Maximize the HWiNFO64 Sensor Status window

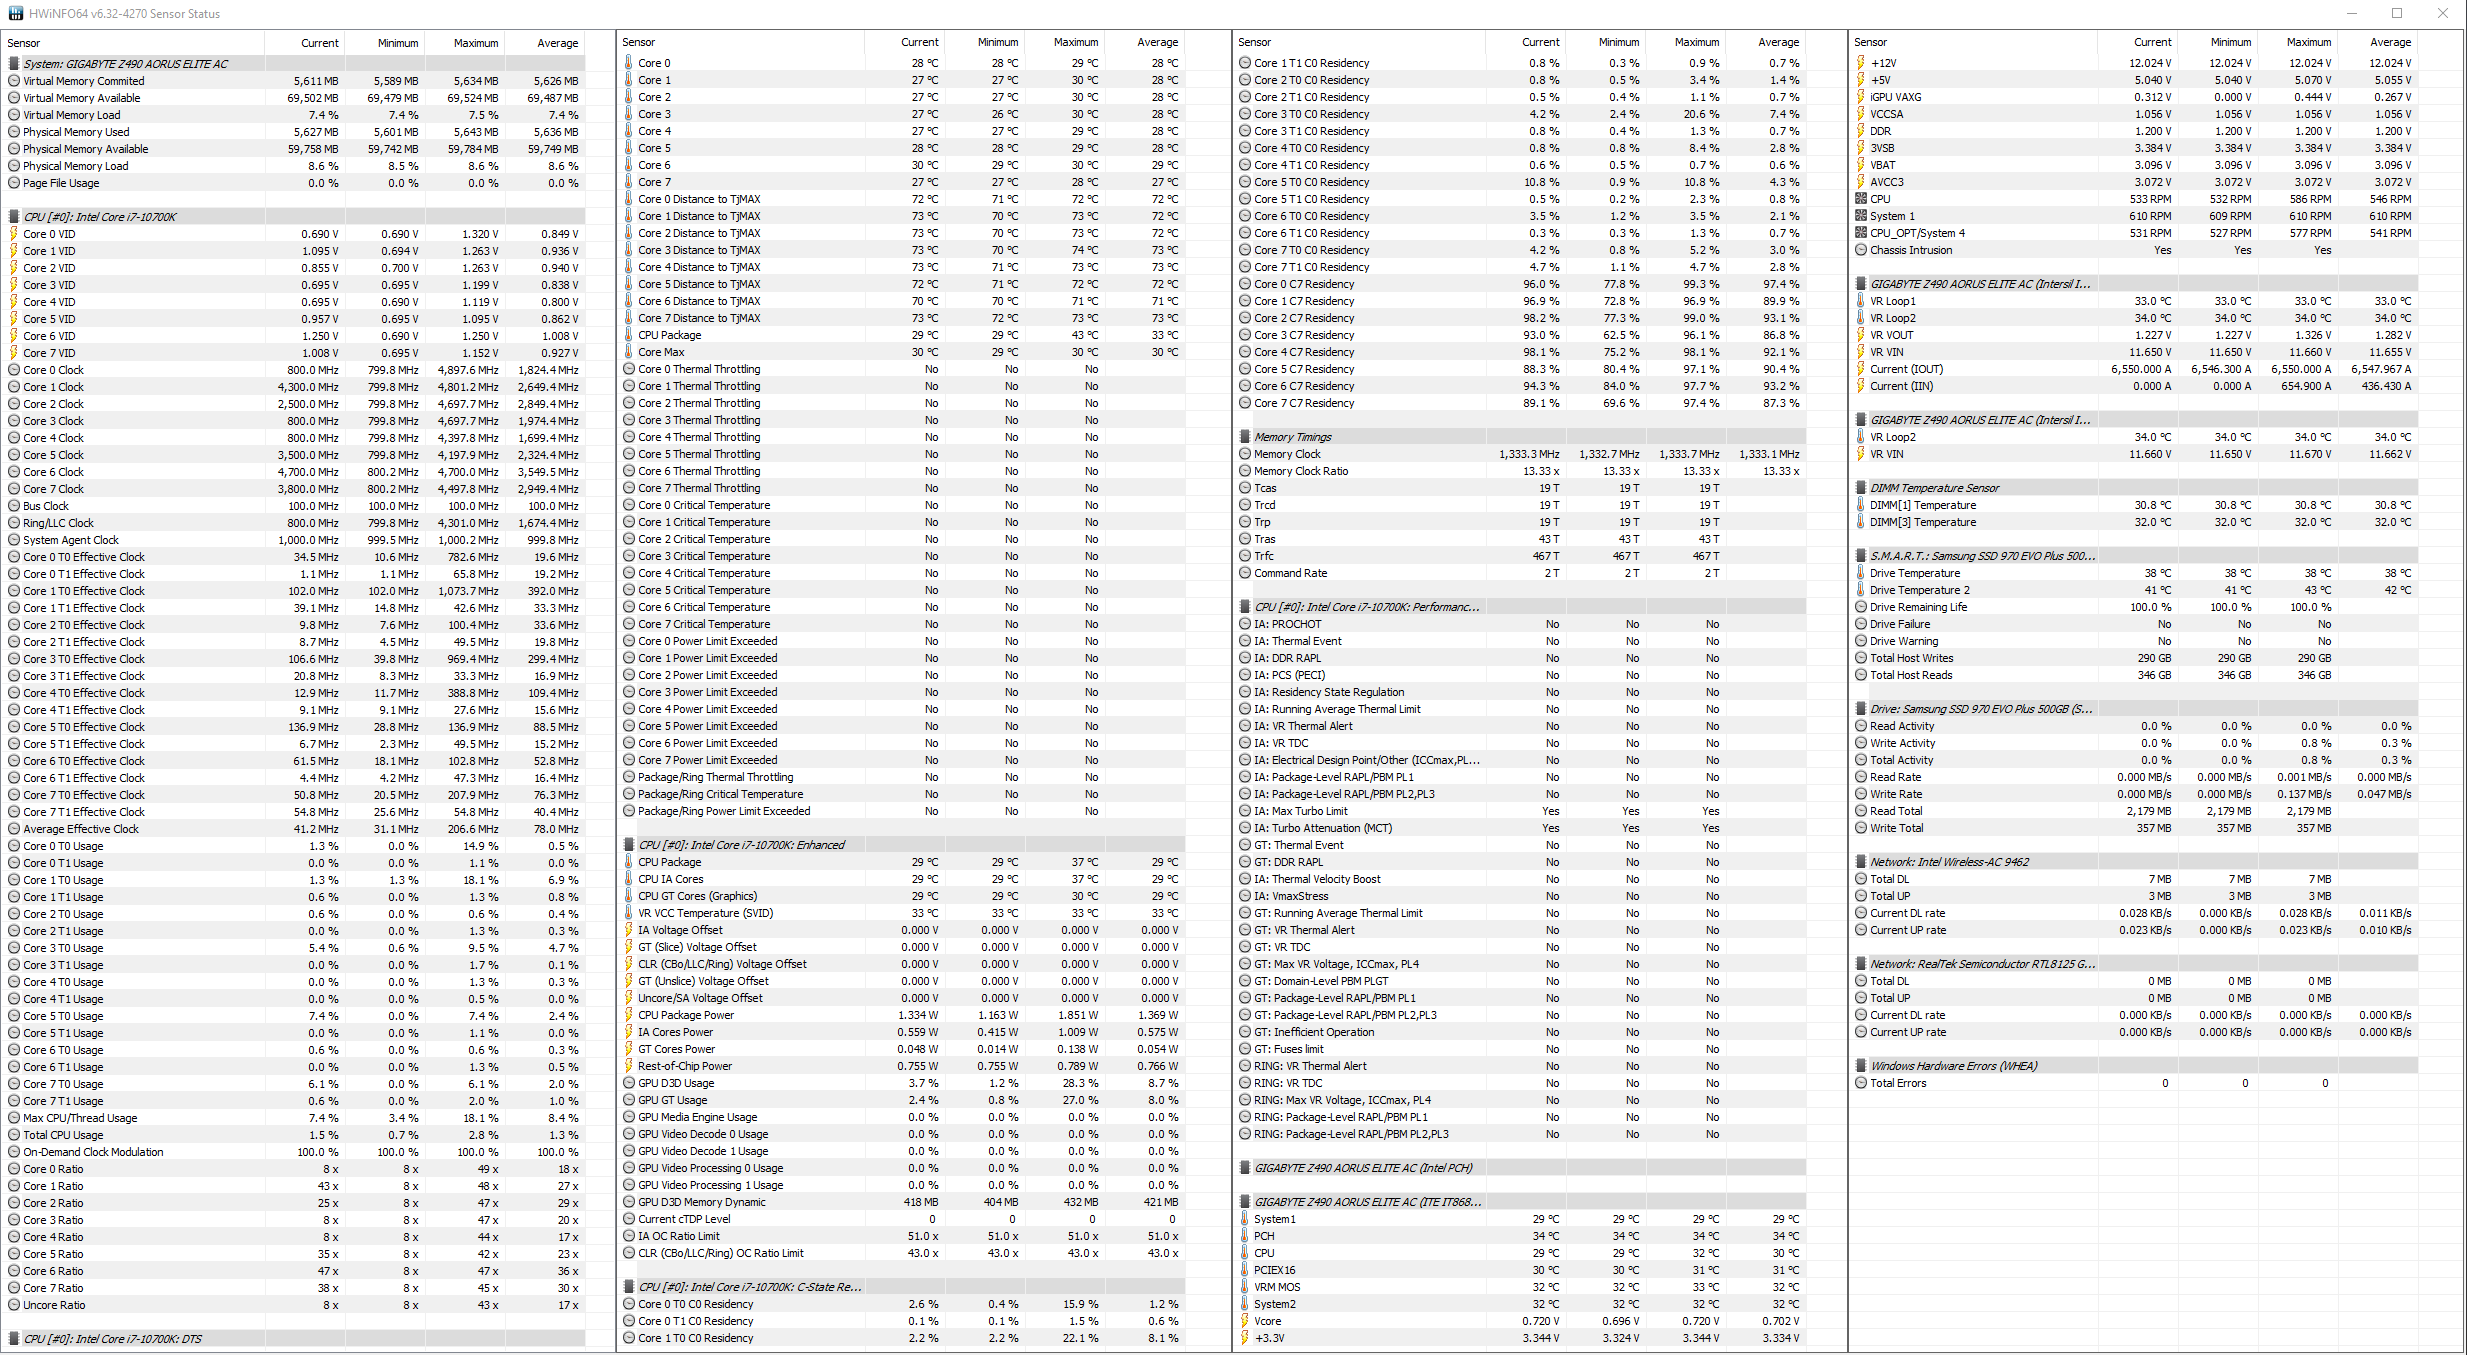click(2397, 13)
